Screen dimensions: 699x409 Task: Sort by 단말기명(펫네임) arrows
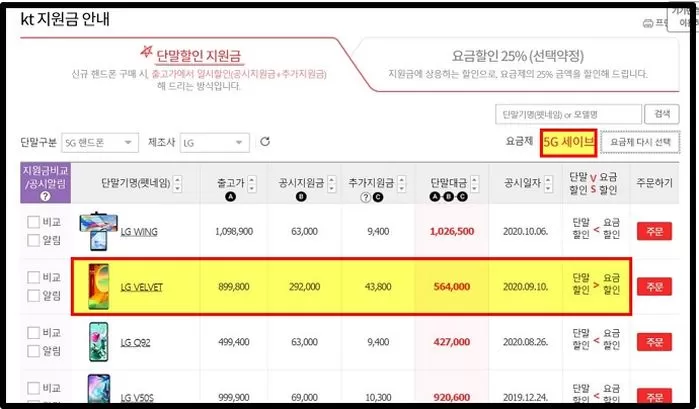pyautogui.click(x=177, y=183)
